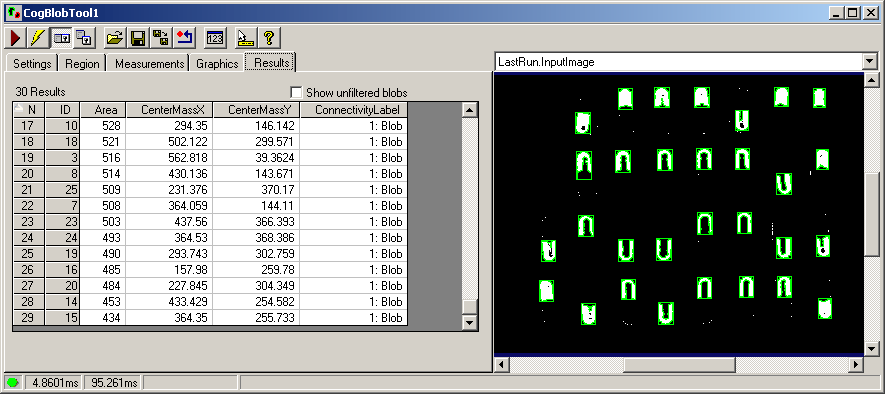Screen dimensions: 885x394
Task: Enable Show unfiltered blobs checkbox
Action: click(x=296, y=92)
